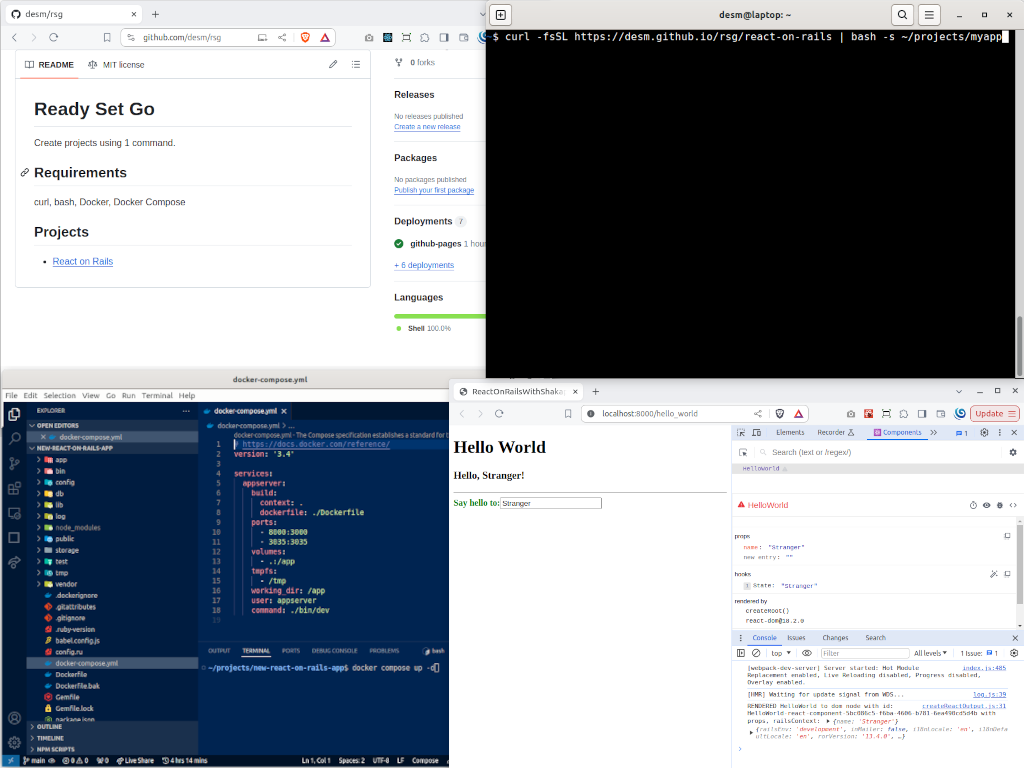Viewport: 1024px width, 768px height.
Task: Open the README outline list icon
Action: click(356, 64)
